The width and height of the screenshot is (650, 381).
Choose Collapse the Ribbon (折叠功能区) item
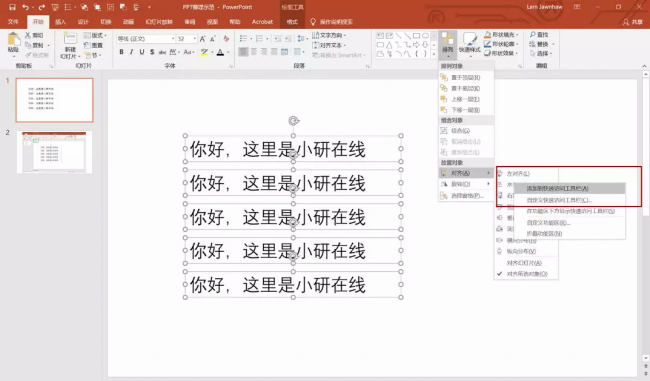pyautogui.click(x=570, y=234)
